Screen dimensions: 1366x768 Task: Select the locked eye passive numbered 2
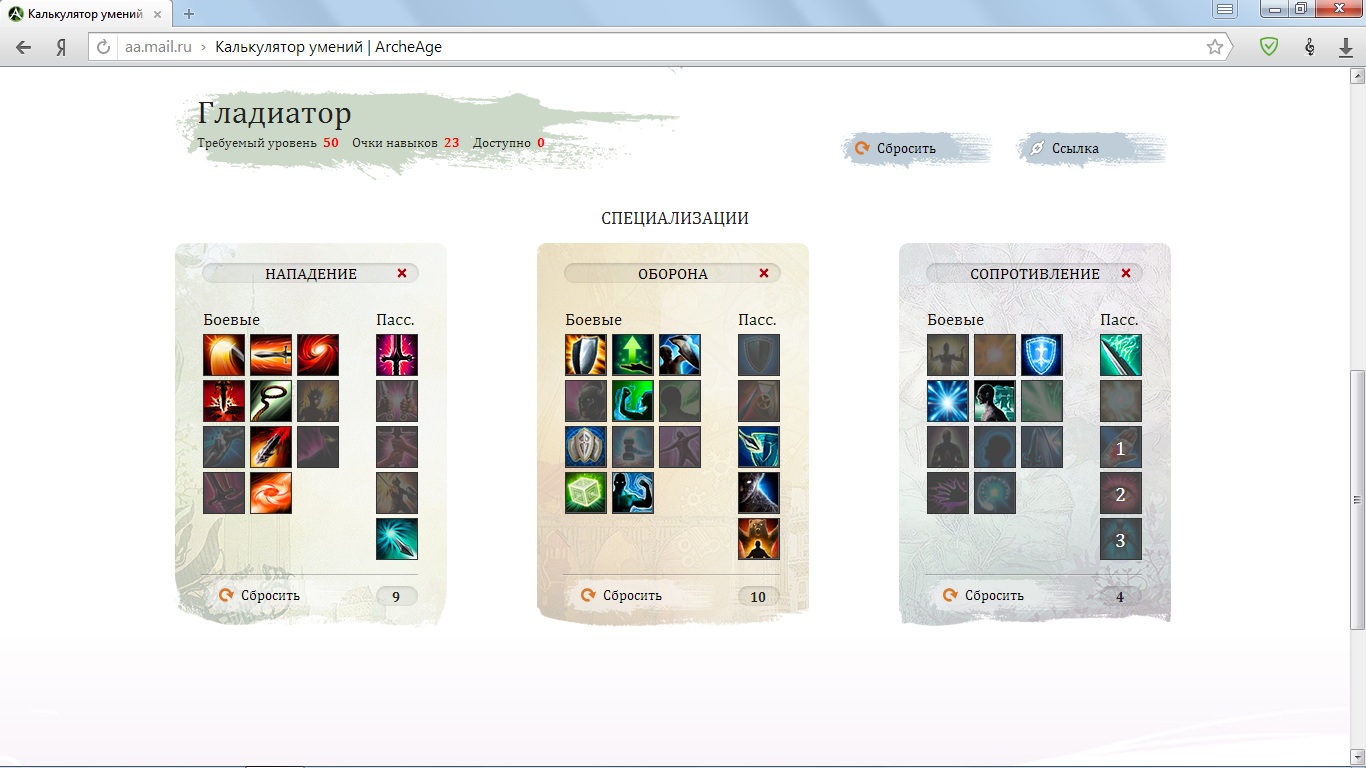pos(1121,493)
